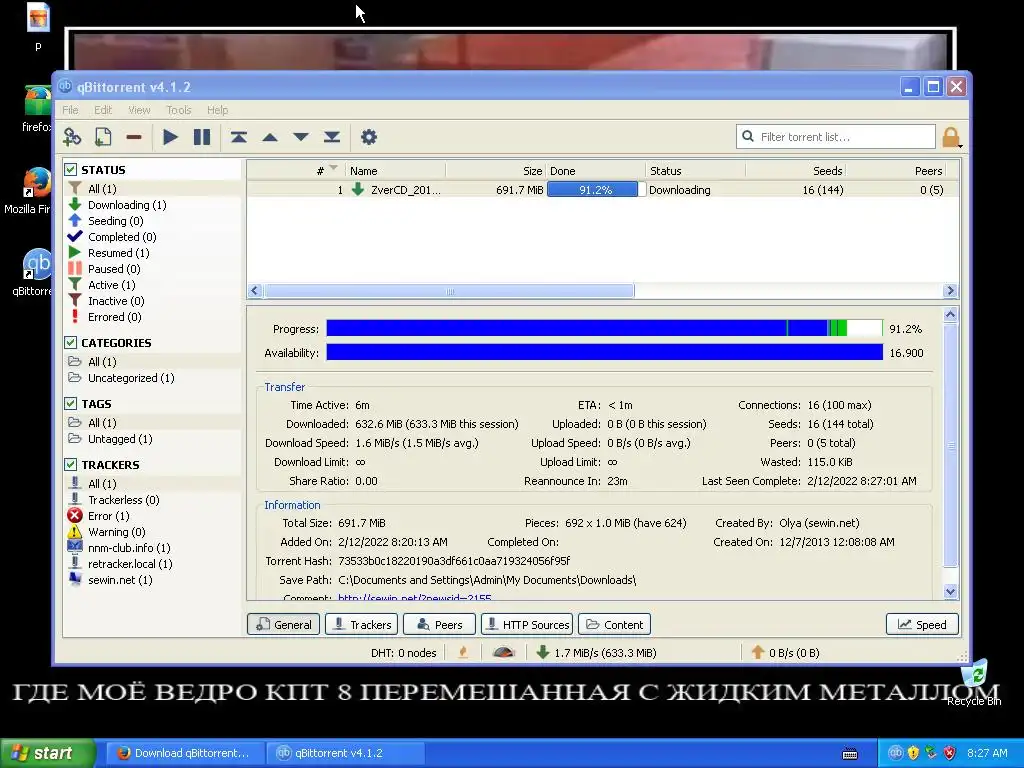Click the Move up queue arrow icon
Screen dimensions: 1024x768
[270, 137]
